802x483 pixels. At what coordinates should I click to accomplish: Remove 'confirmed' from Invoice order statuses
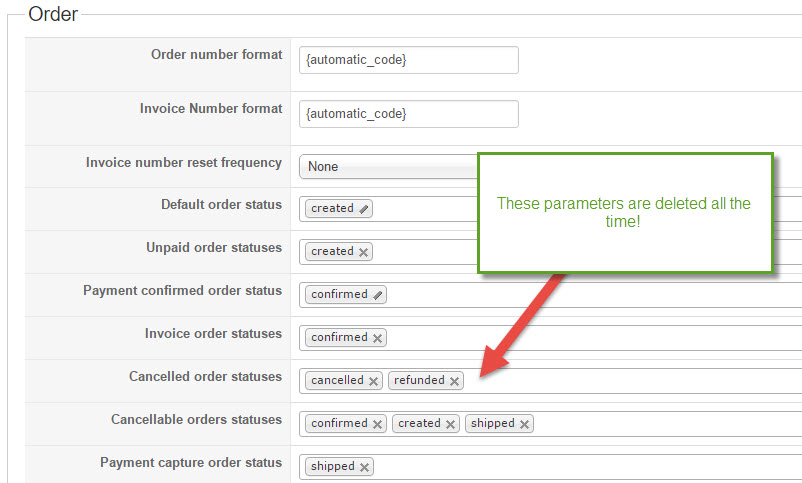(x=377, y=338)
